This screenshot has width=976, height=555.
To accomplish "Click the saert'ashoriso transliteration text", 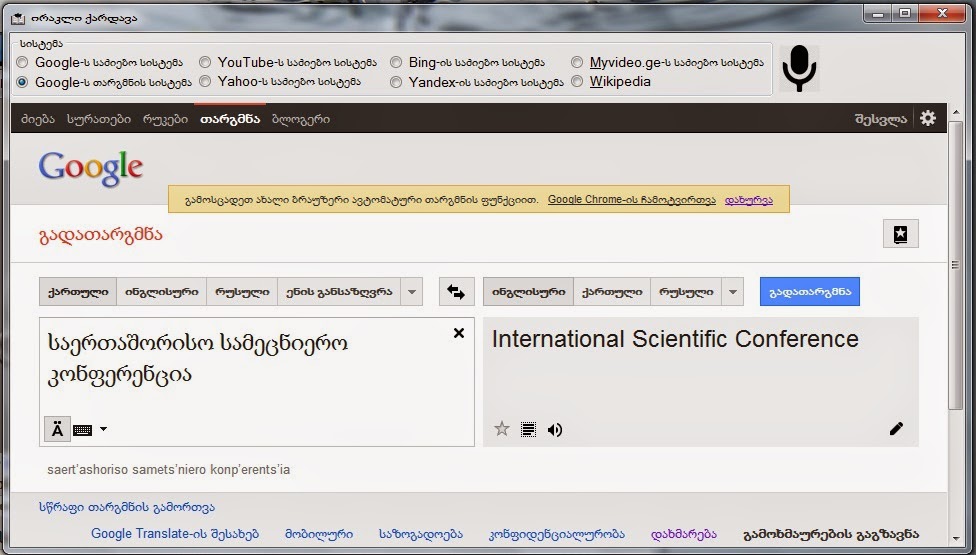I will pyautogui.click(x=169, y=470).
